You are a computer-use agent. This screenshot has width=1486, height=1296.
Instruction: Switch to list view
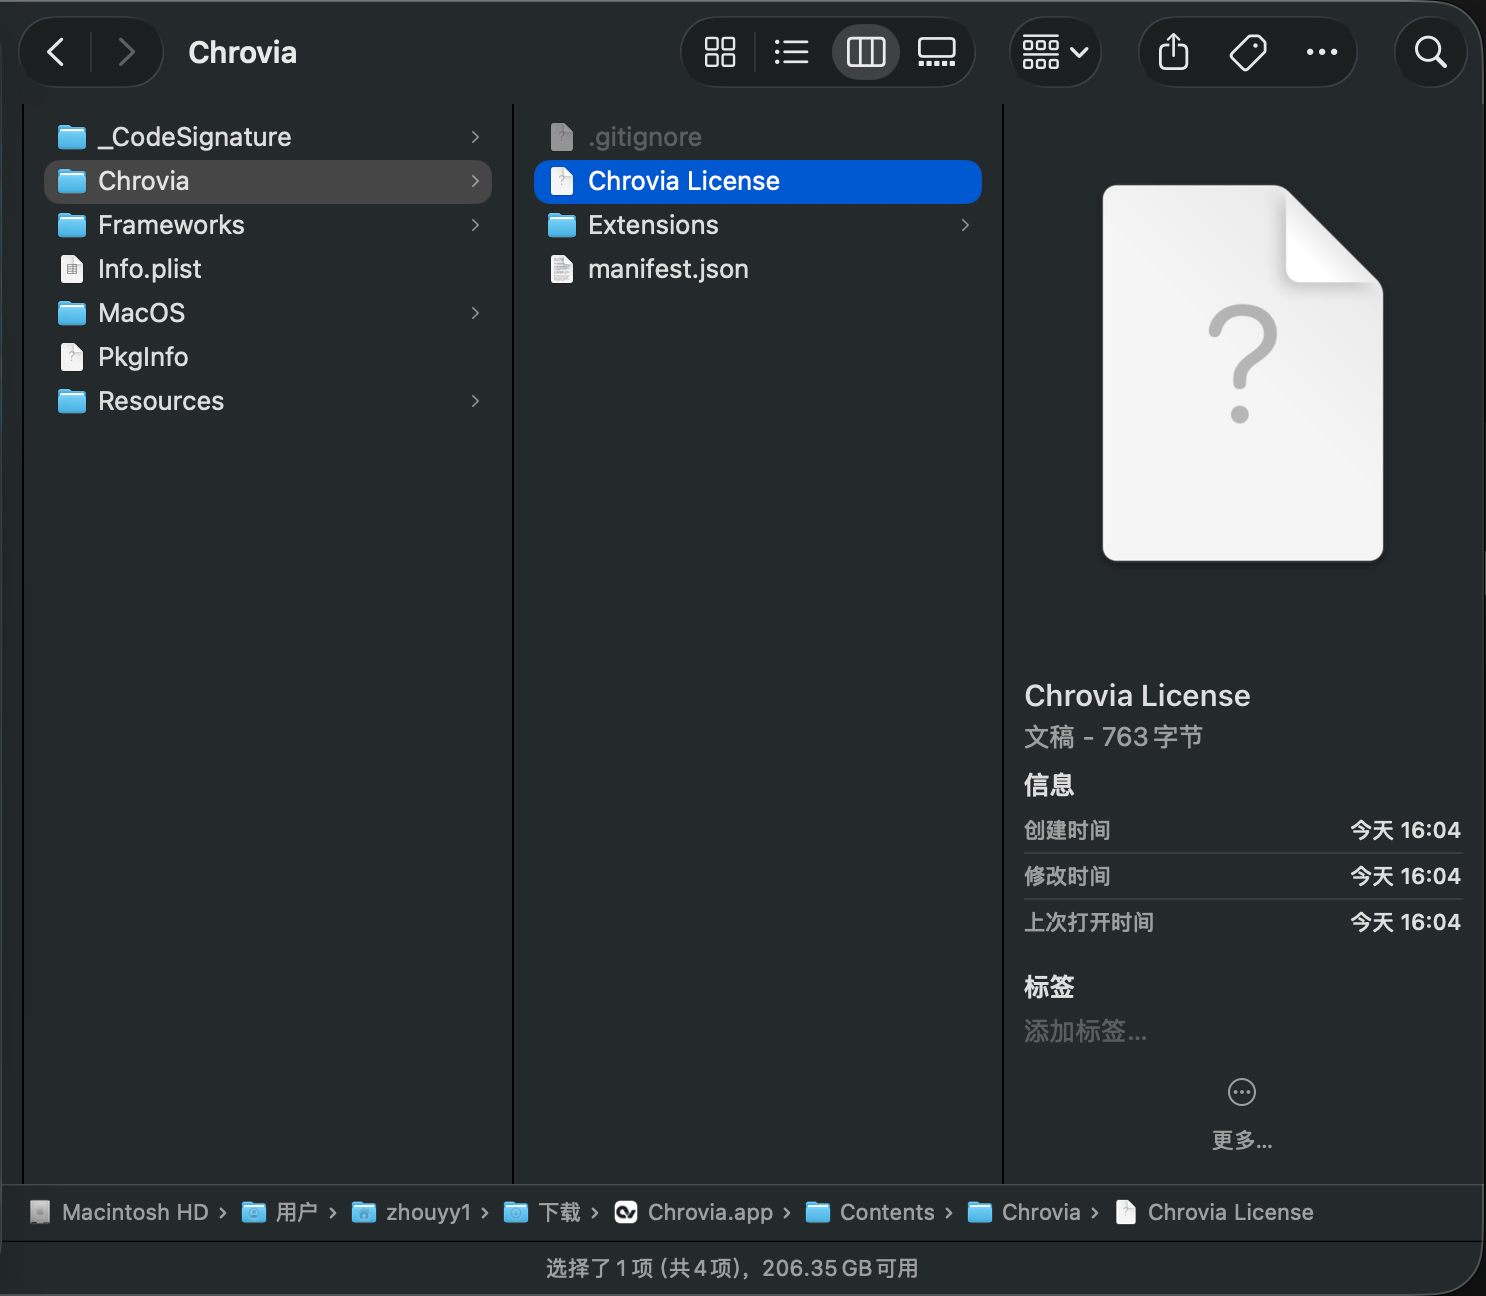(792, 52)
